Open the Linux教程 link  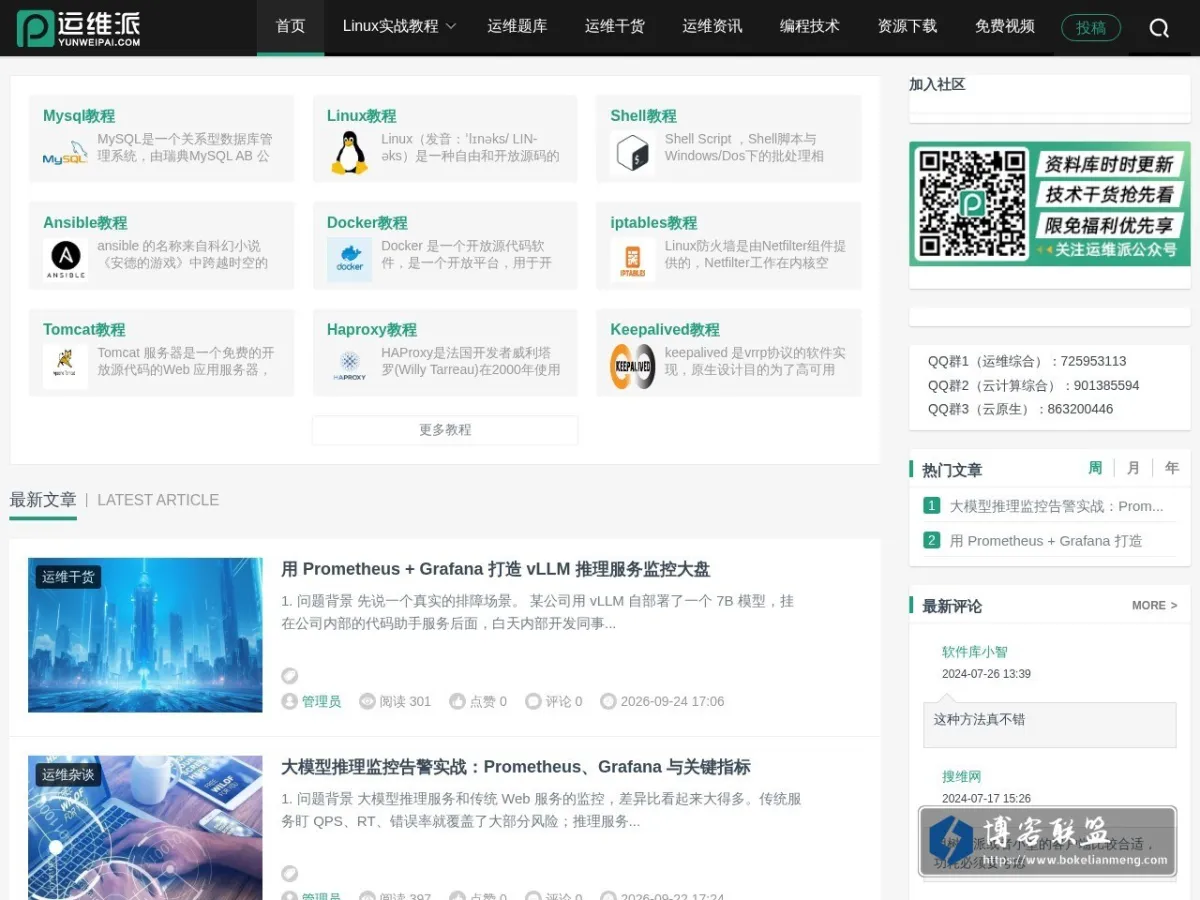tap(362, 116)
